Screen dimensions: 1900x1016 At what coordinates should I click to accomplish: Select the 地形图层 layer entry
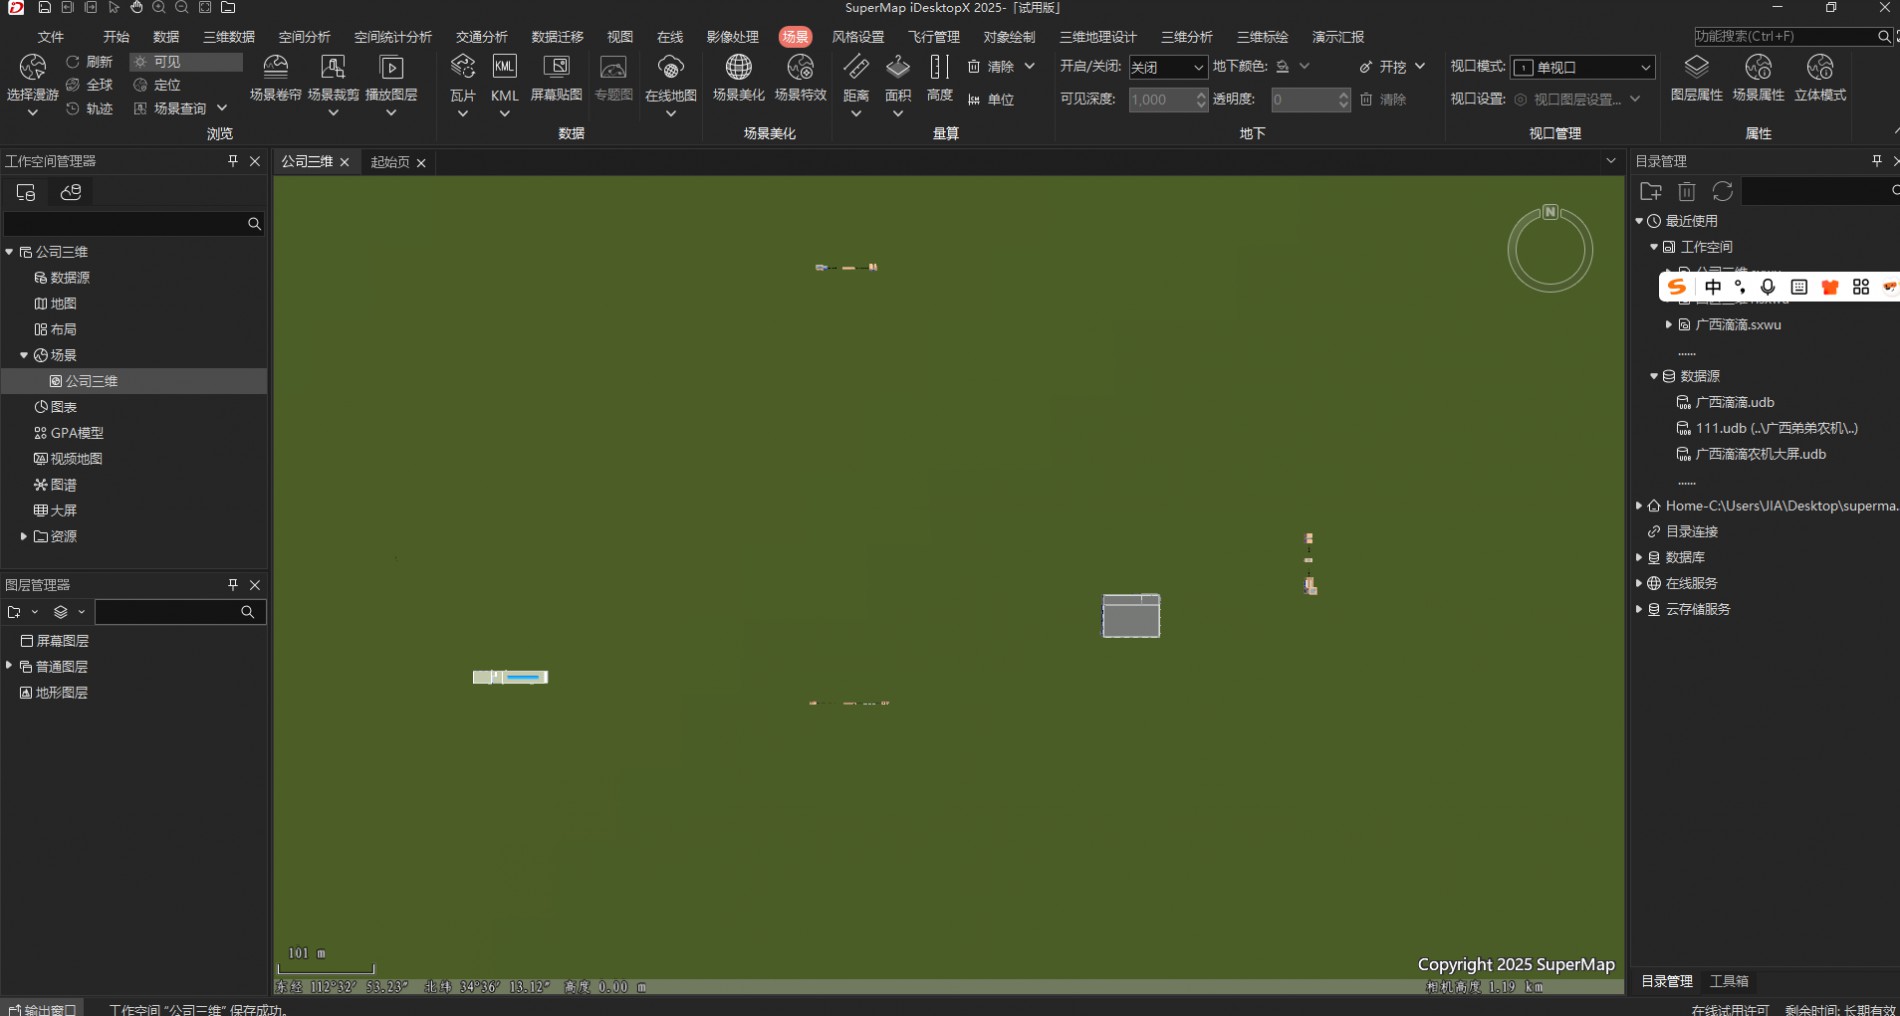click(x=54, y=692)
